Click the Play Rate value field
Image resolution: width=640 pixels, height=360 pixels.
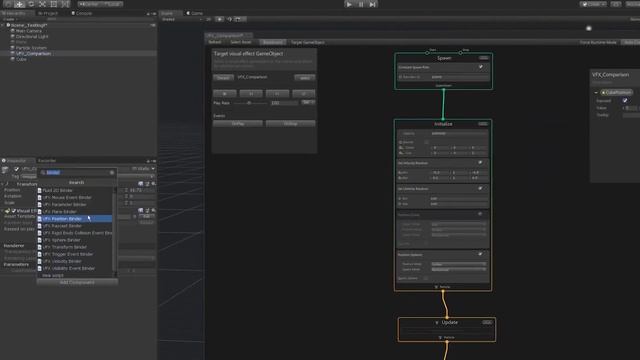pyautogui.click(x=284, y=103)
